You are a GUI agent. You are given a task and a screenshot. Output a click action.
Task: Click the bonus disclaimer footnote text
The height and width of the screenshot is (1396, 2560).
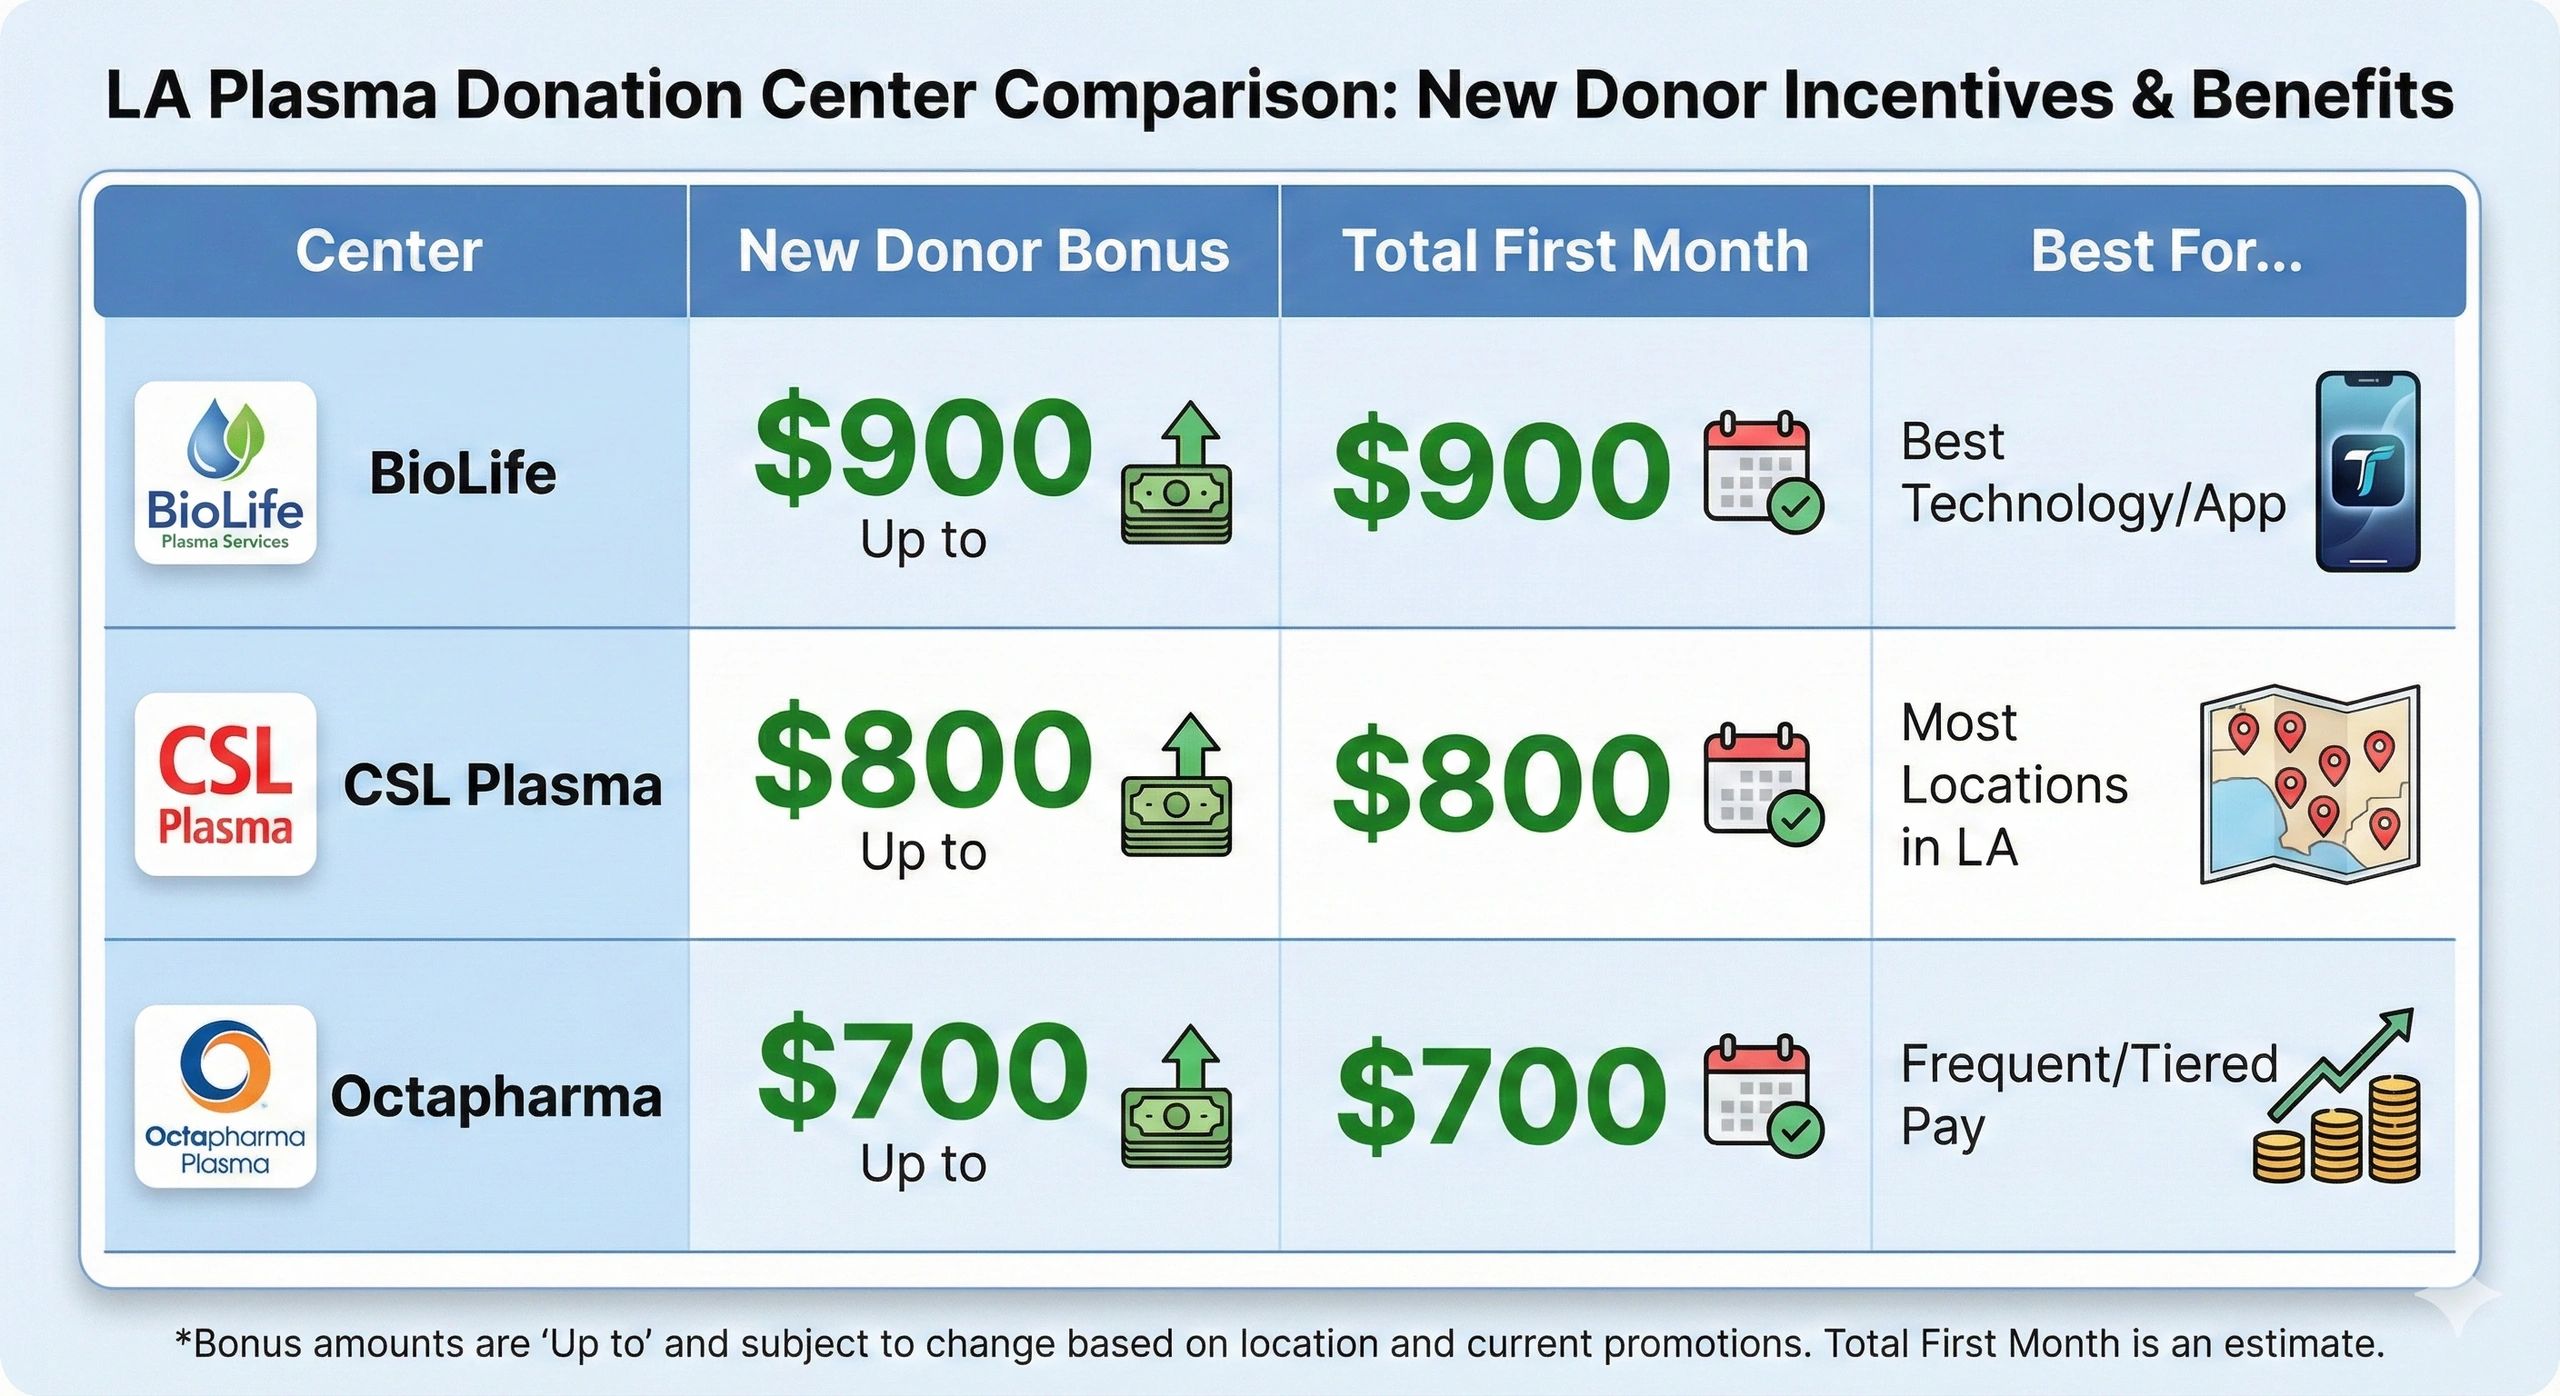1280,1343
